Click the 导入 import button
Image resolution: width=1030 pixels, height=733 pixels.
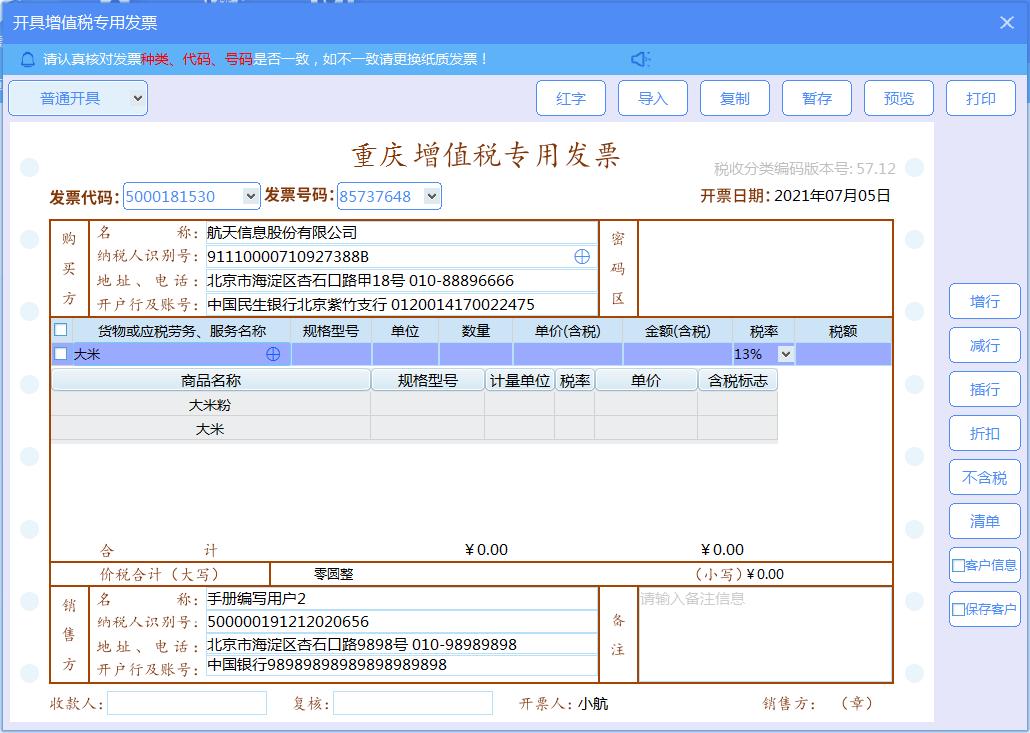(652, 98)
